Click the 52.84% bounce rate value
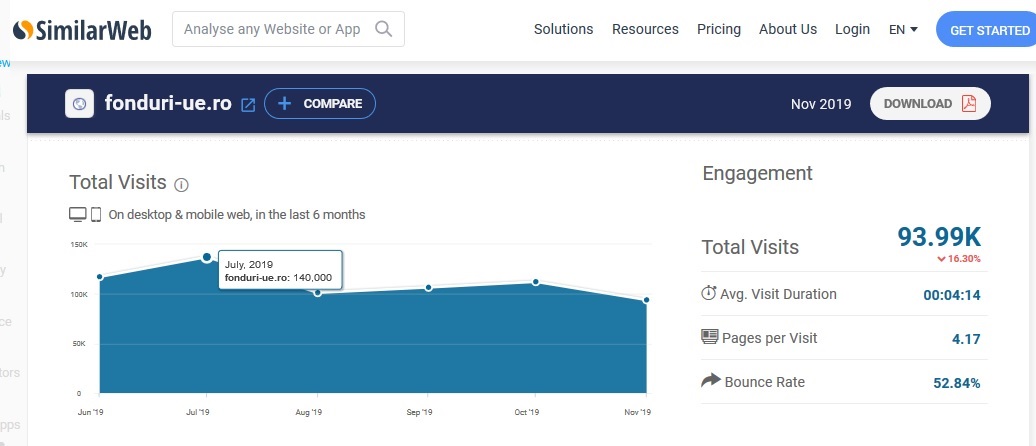 (957, 383)
